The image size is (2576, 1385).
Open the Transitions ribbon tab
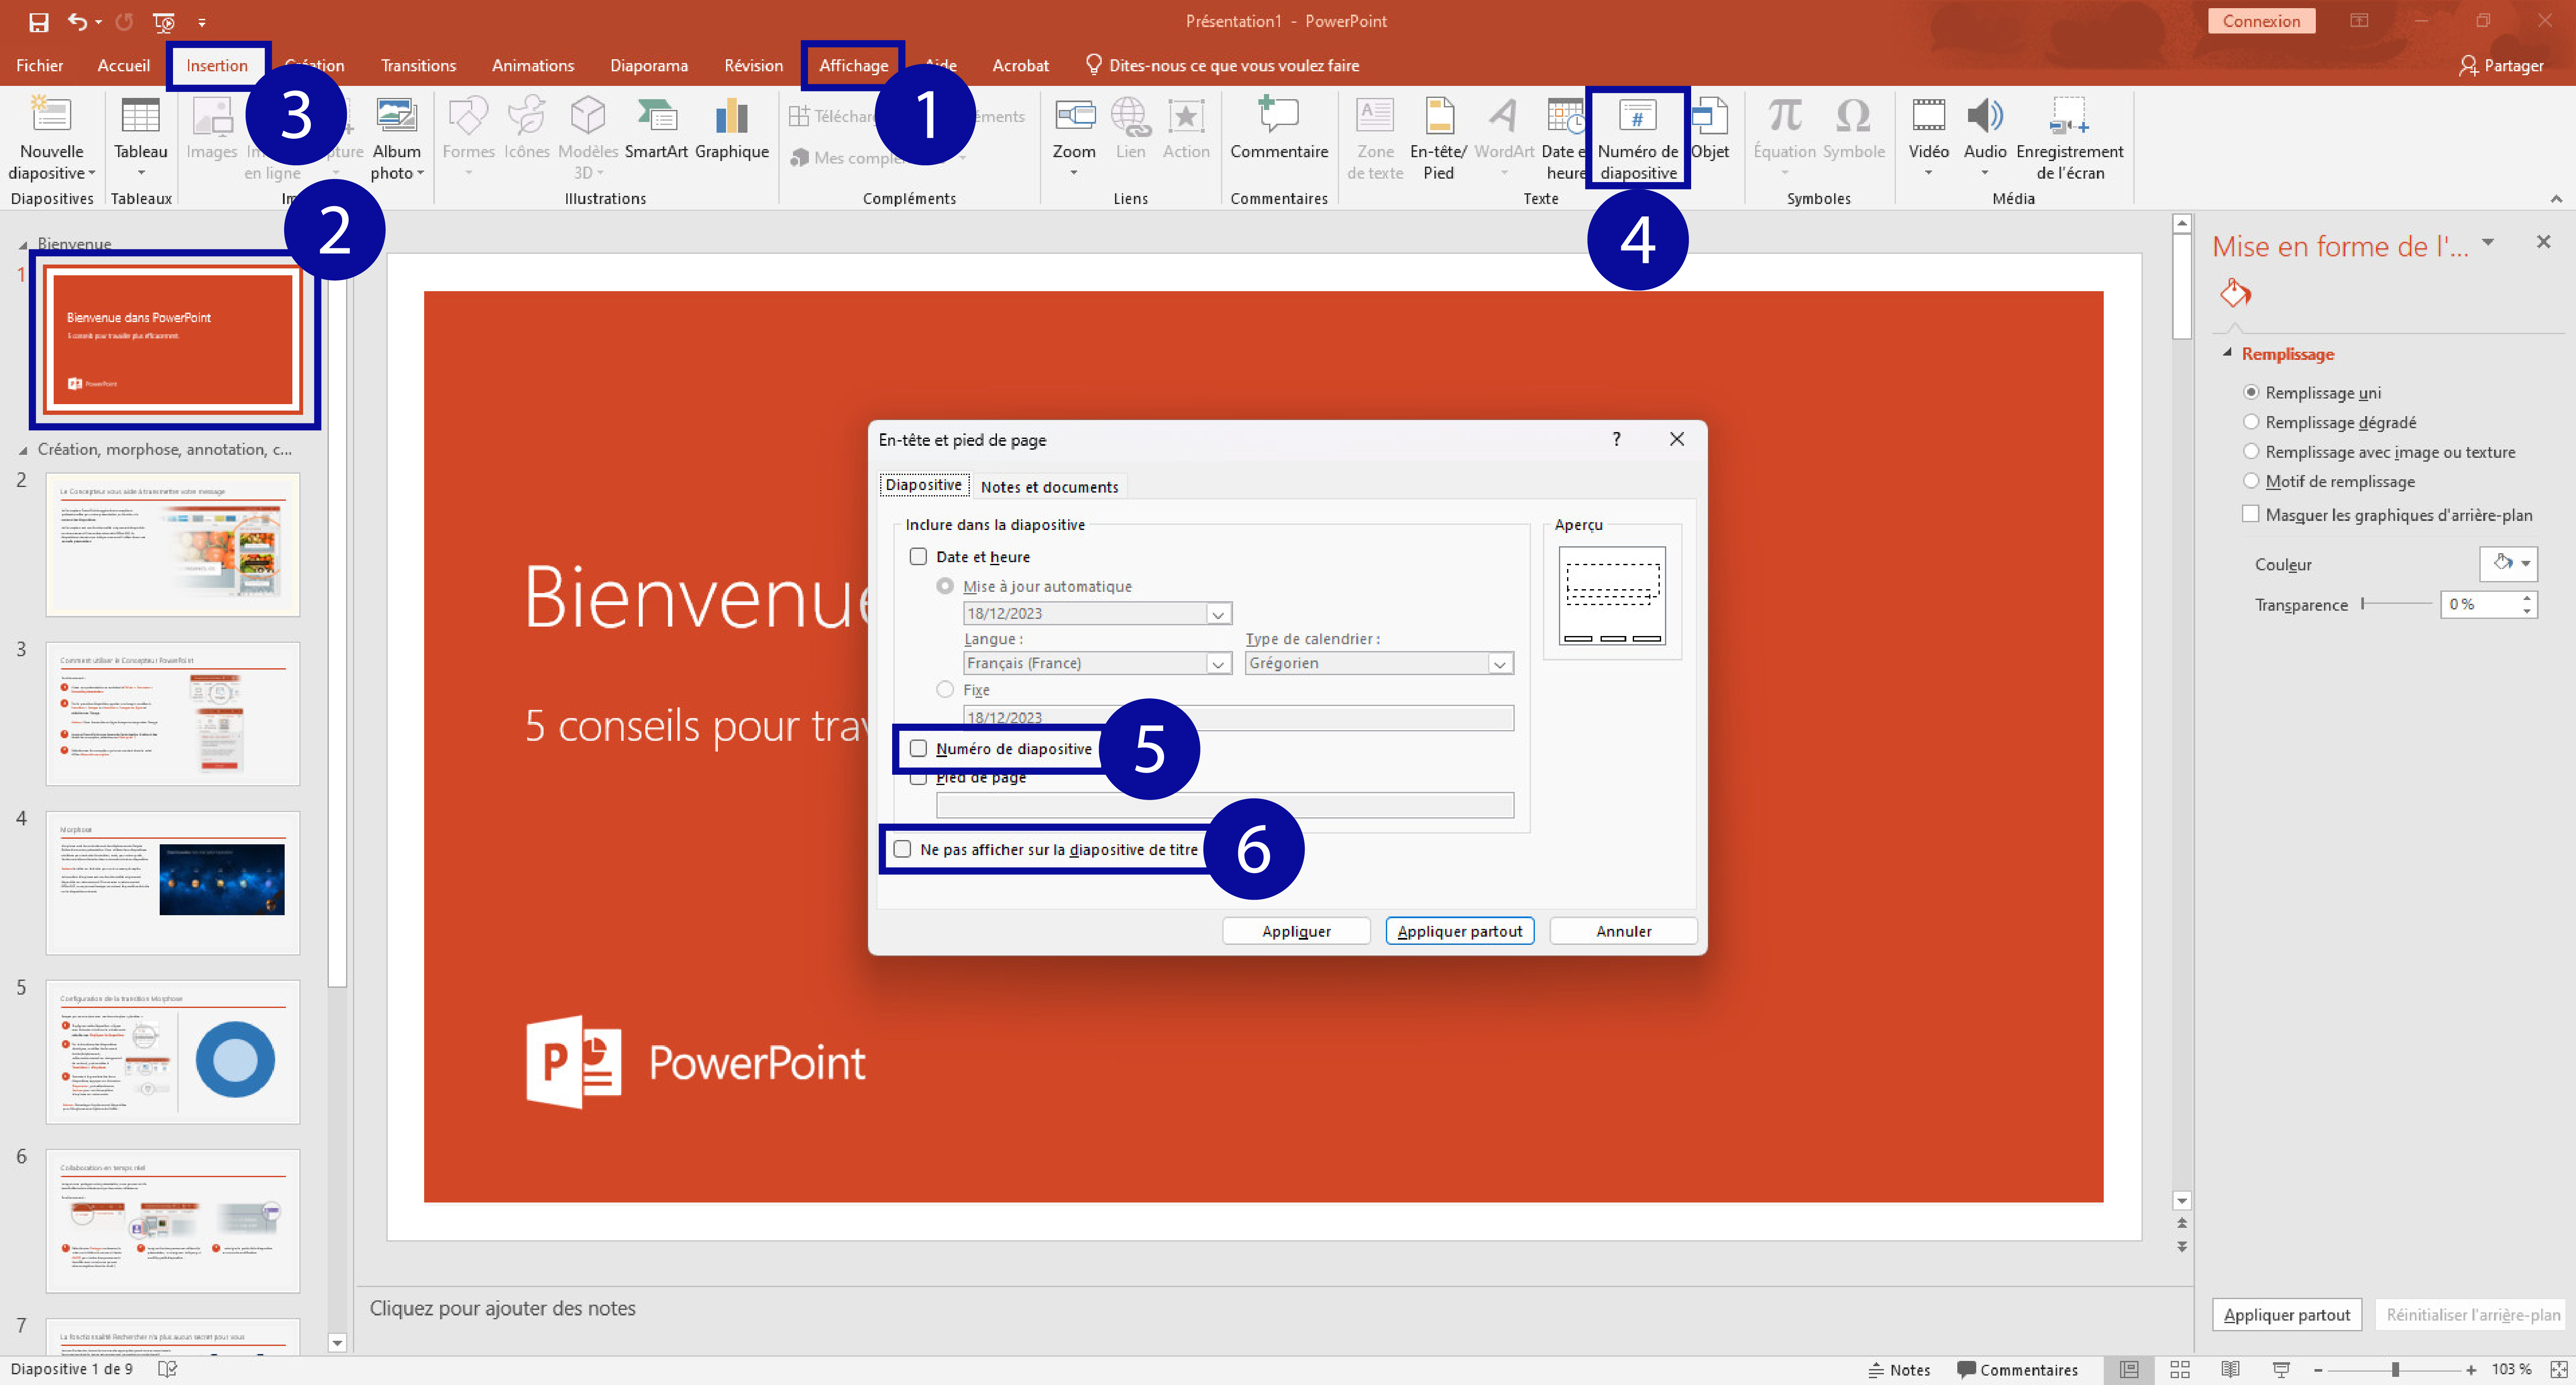point(418,65)
